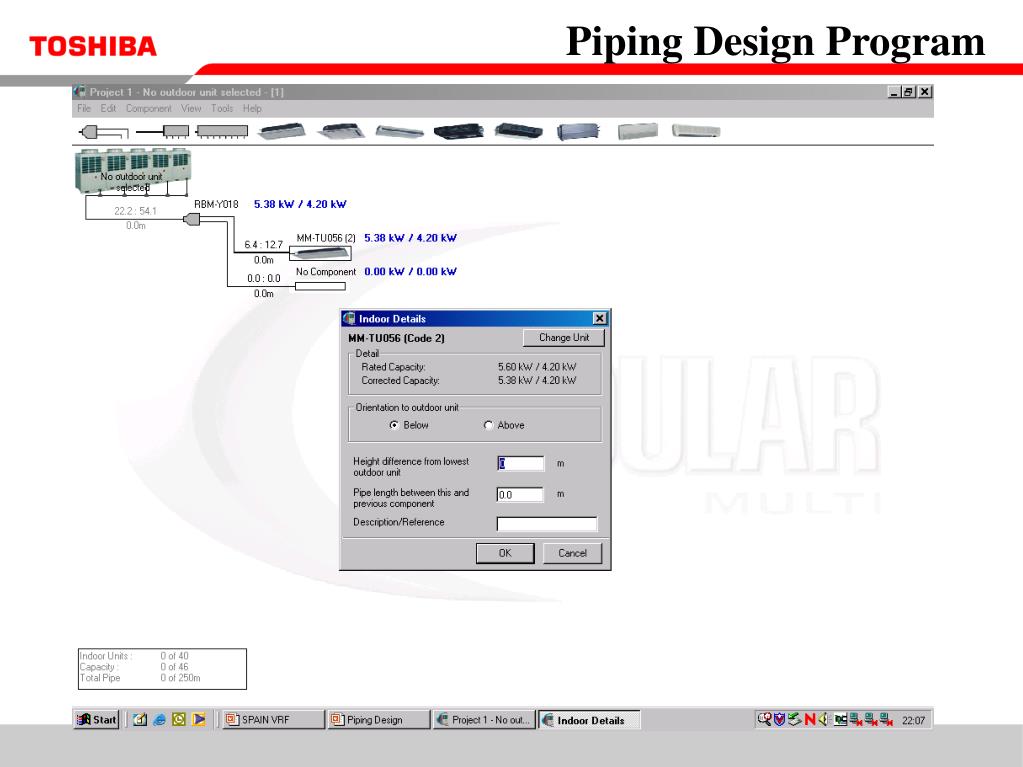Open the Tools menu
1023x767 pixels.
pyautogui.click(x=222, y=108)
